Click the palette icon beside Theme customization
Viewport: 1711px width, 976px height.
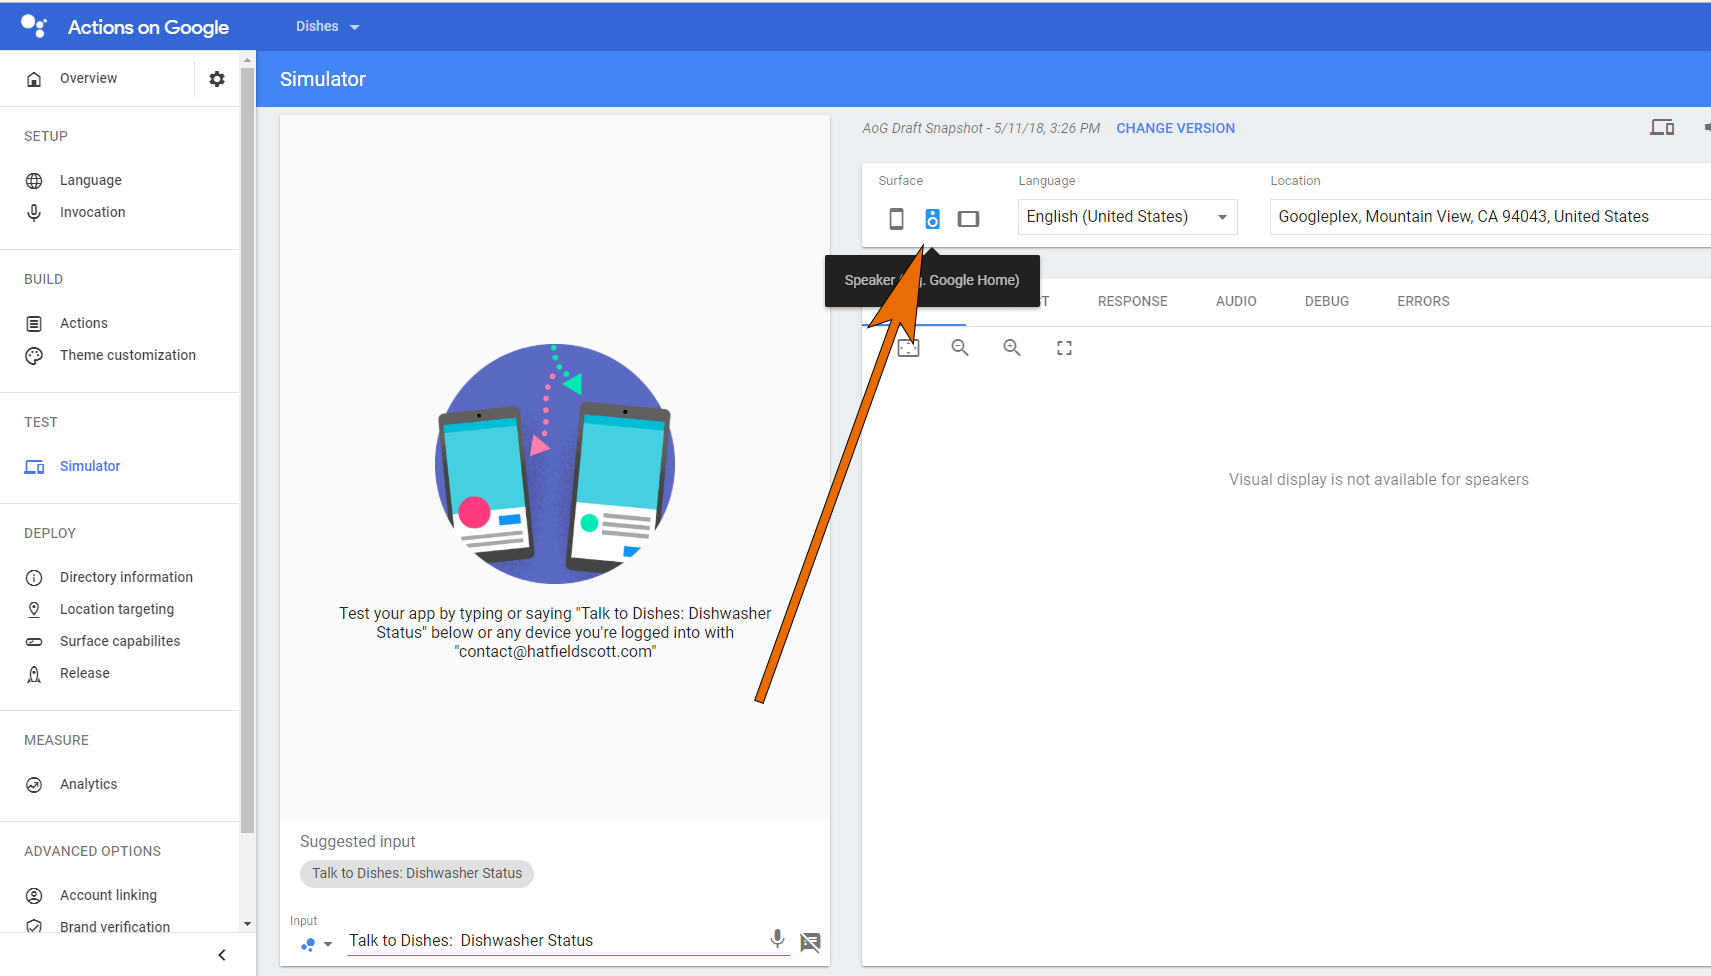pyautogui.click(x=34, y=355)
